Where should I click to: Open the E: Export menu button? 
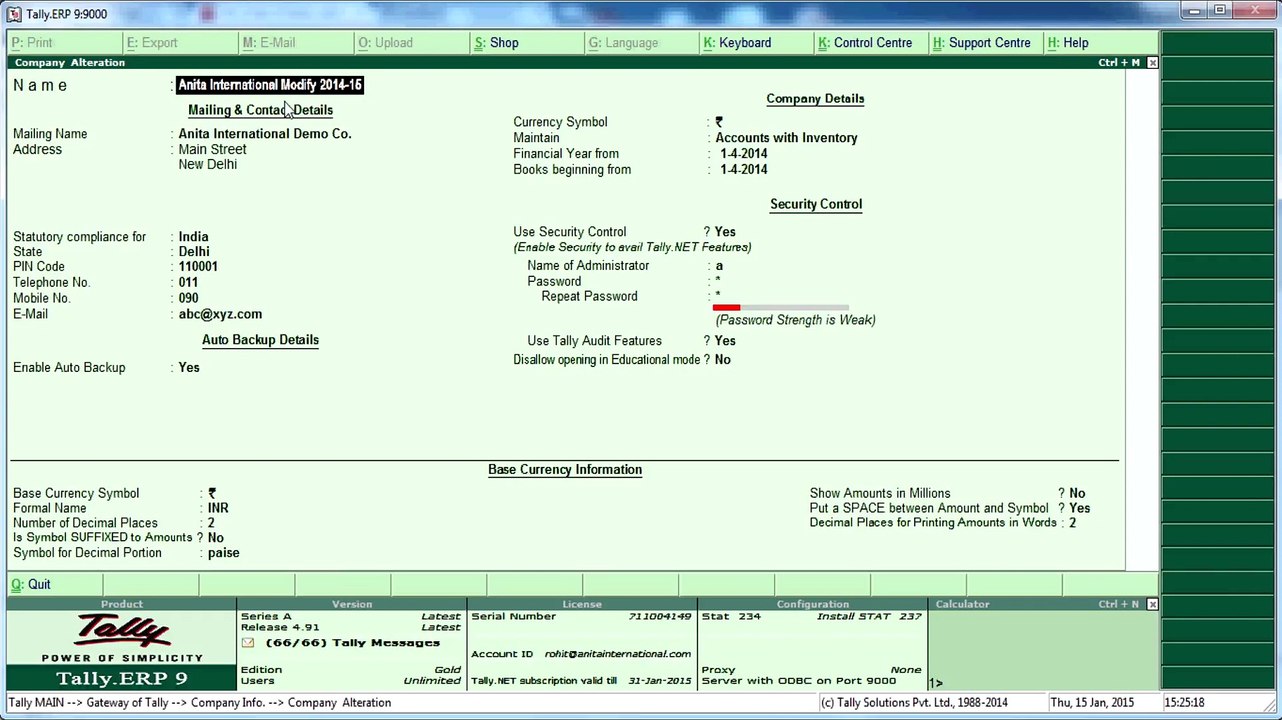pyautogui.click(x=180, y=43)
